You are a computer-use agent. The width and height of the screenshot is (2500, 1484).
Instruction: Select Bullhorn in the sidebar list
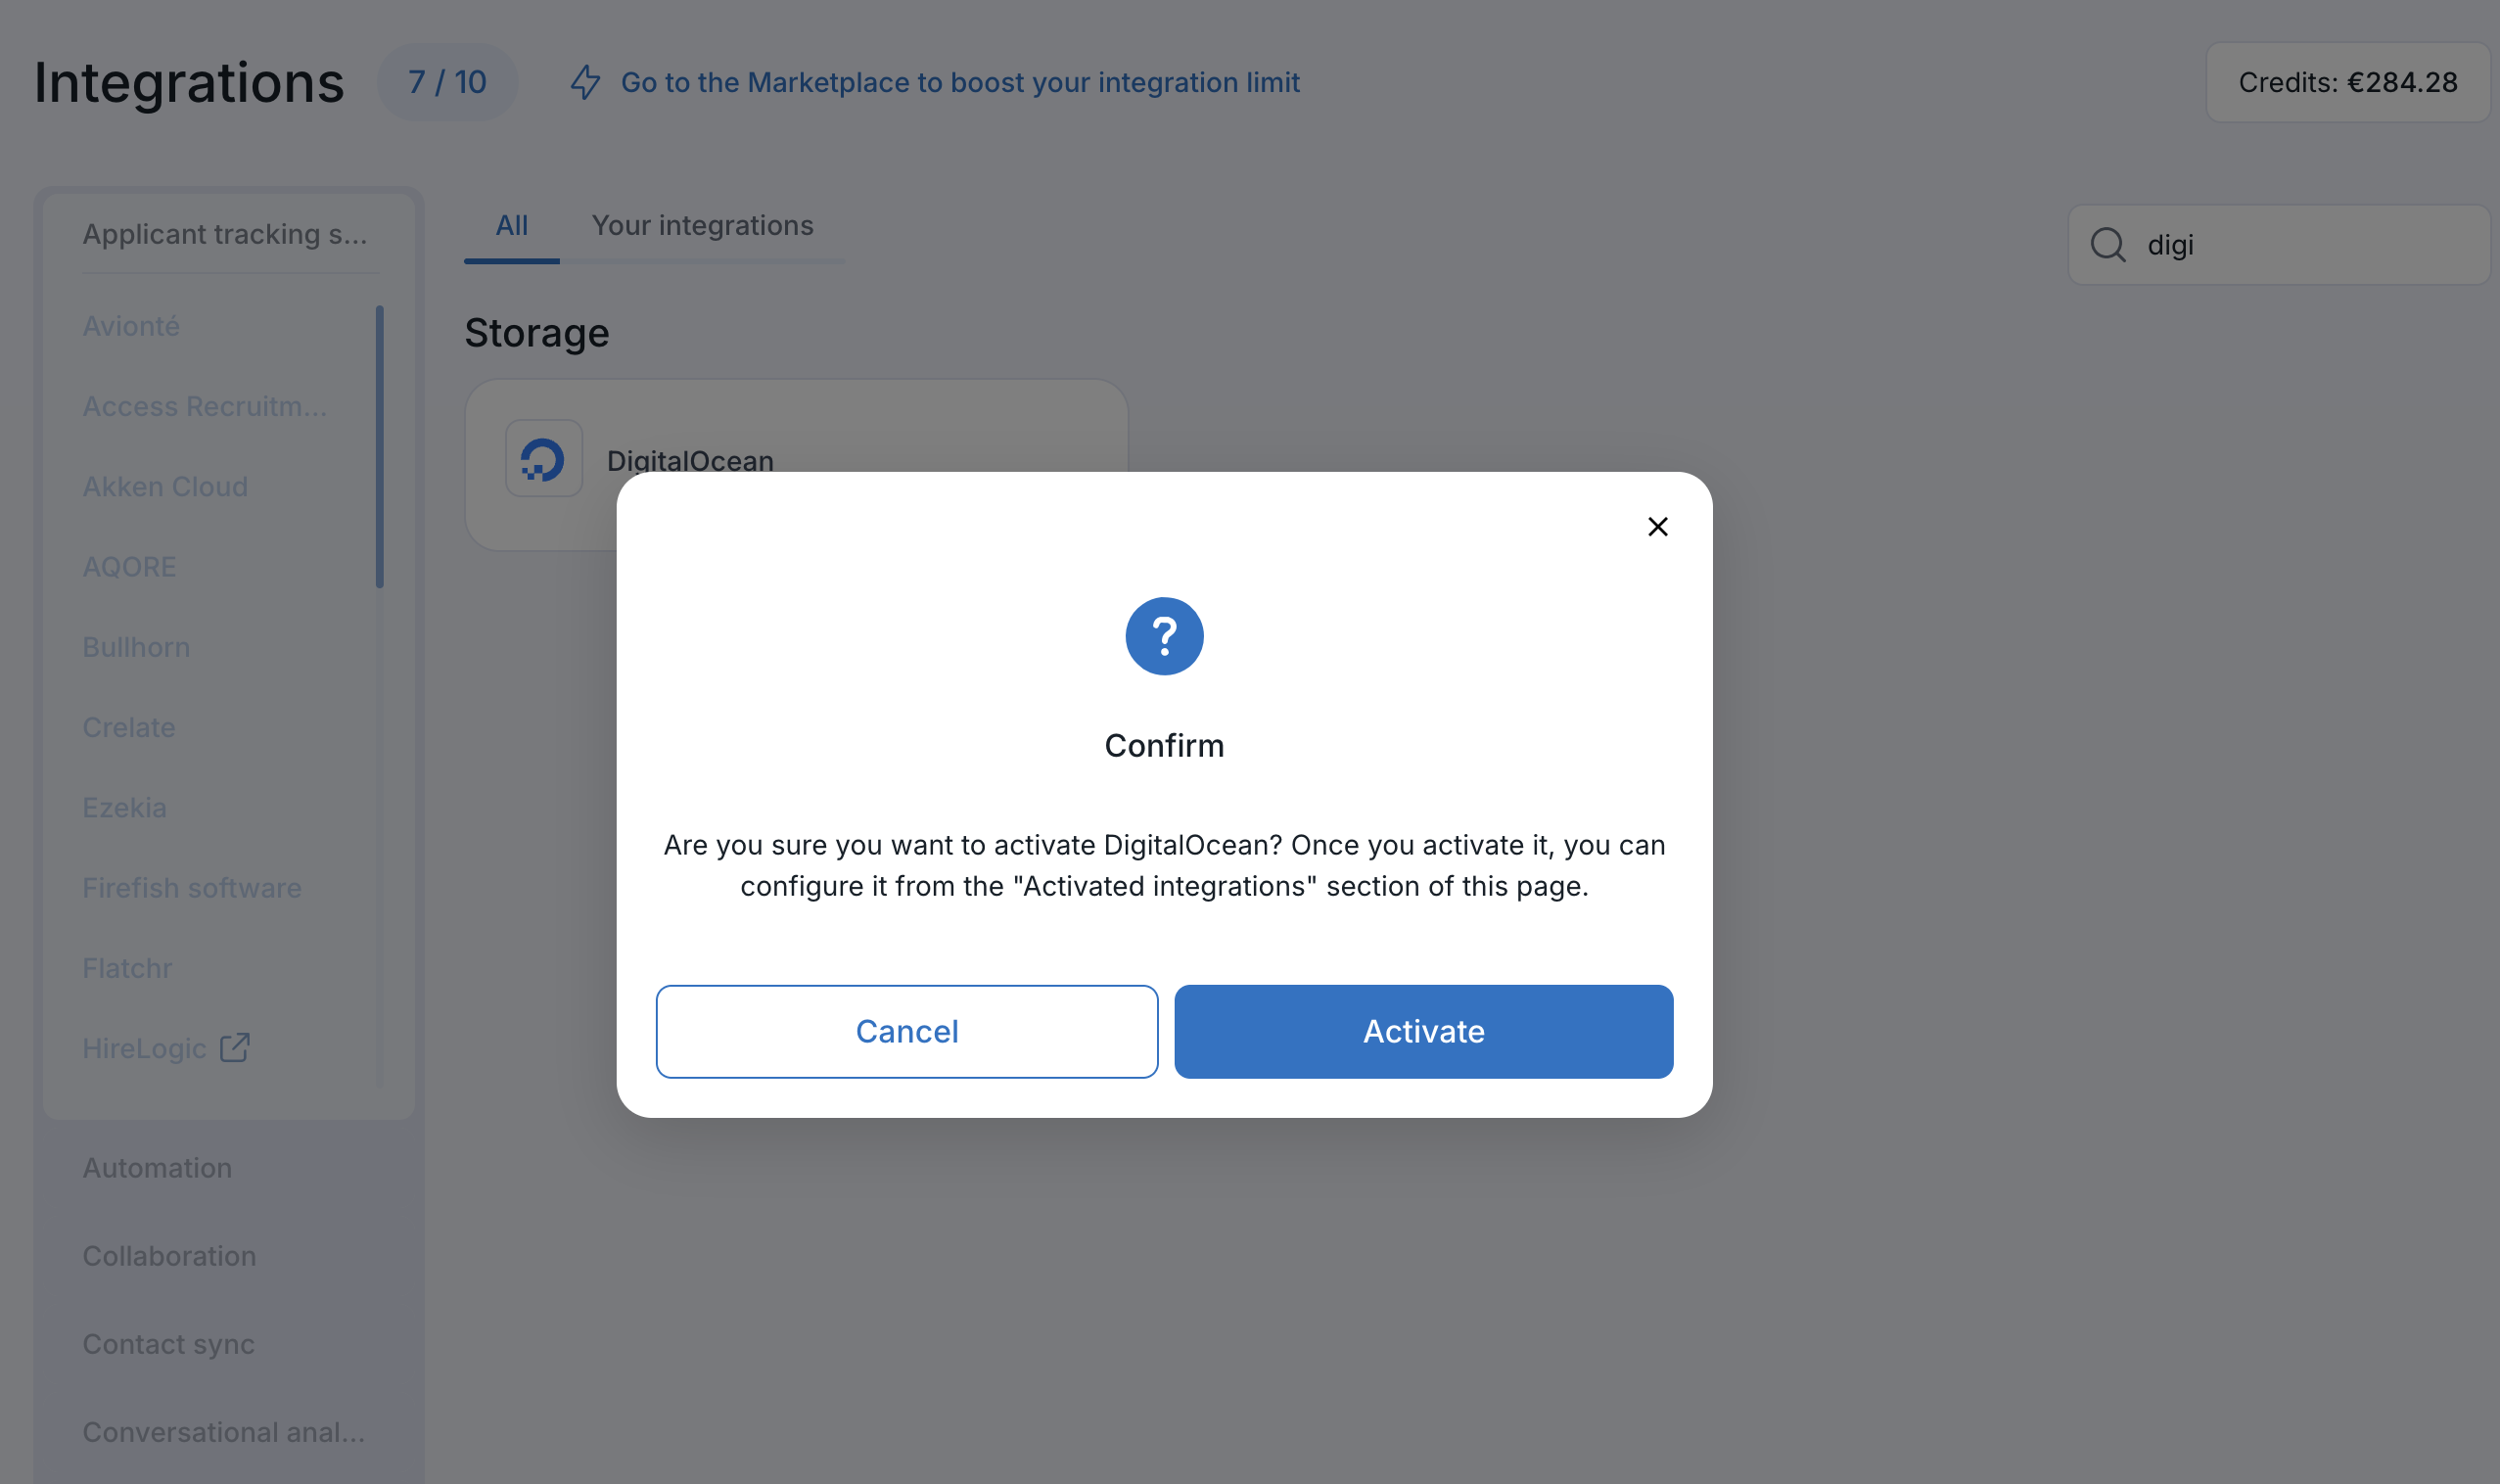136,647
